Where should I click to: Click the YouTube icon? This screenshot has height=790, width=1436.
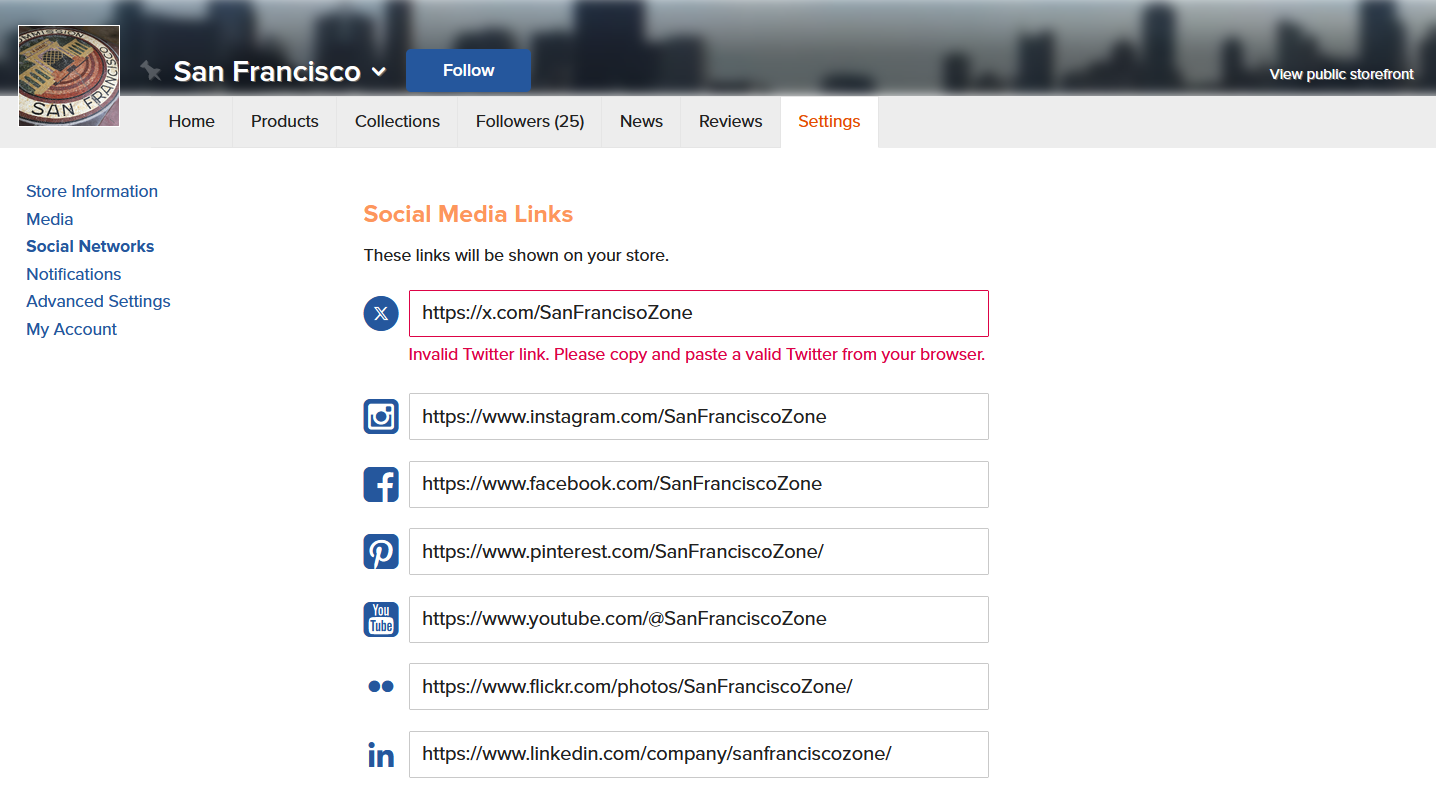click(x=381, y=619)
